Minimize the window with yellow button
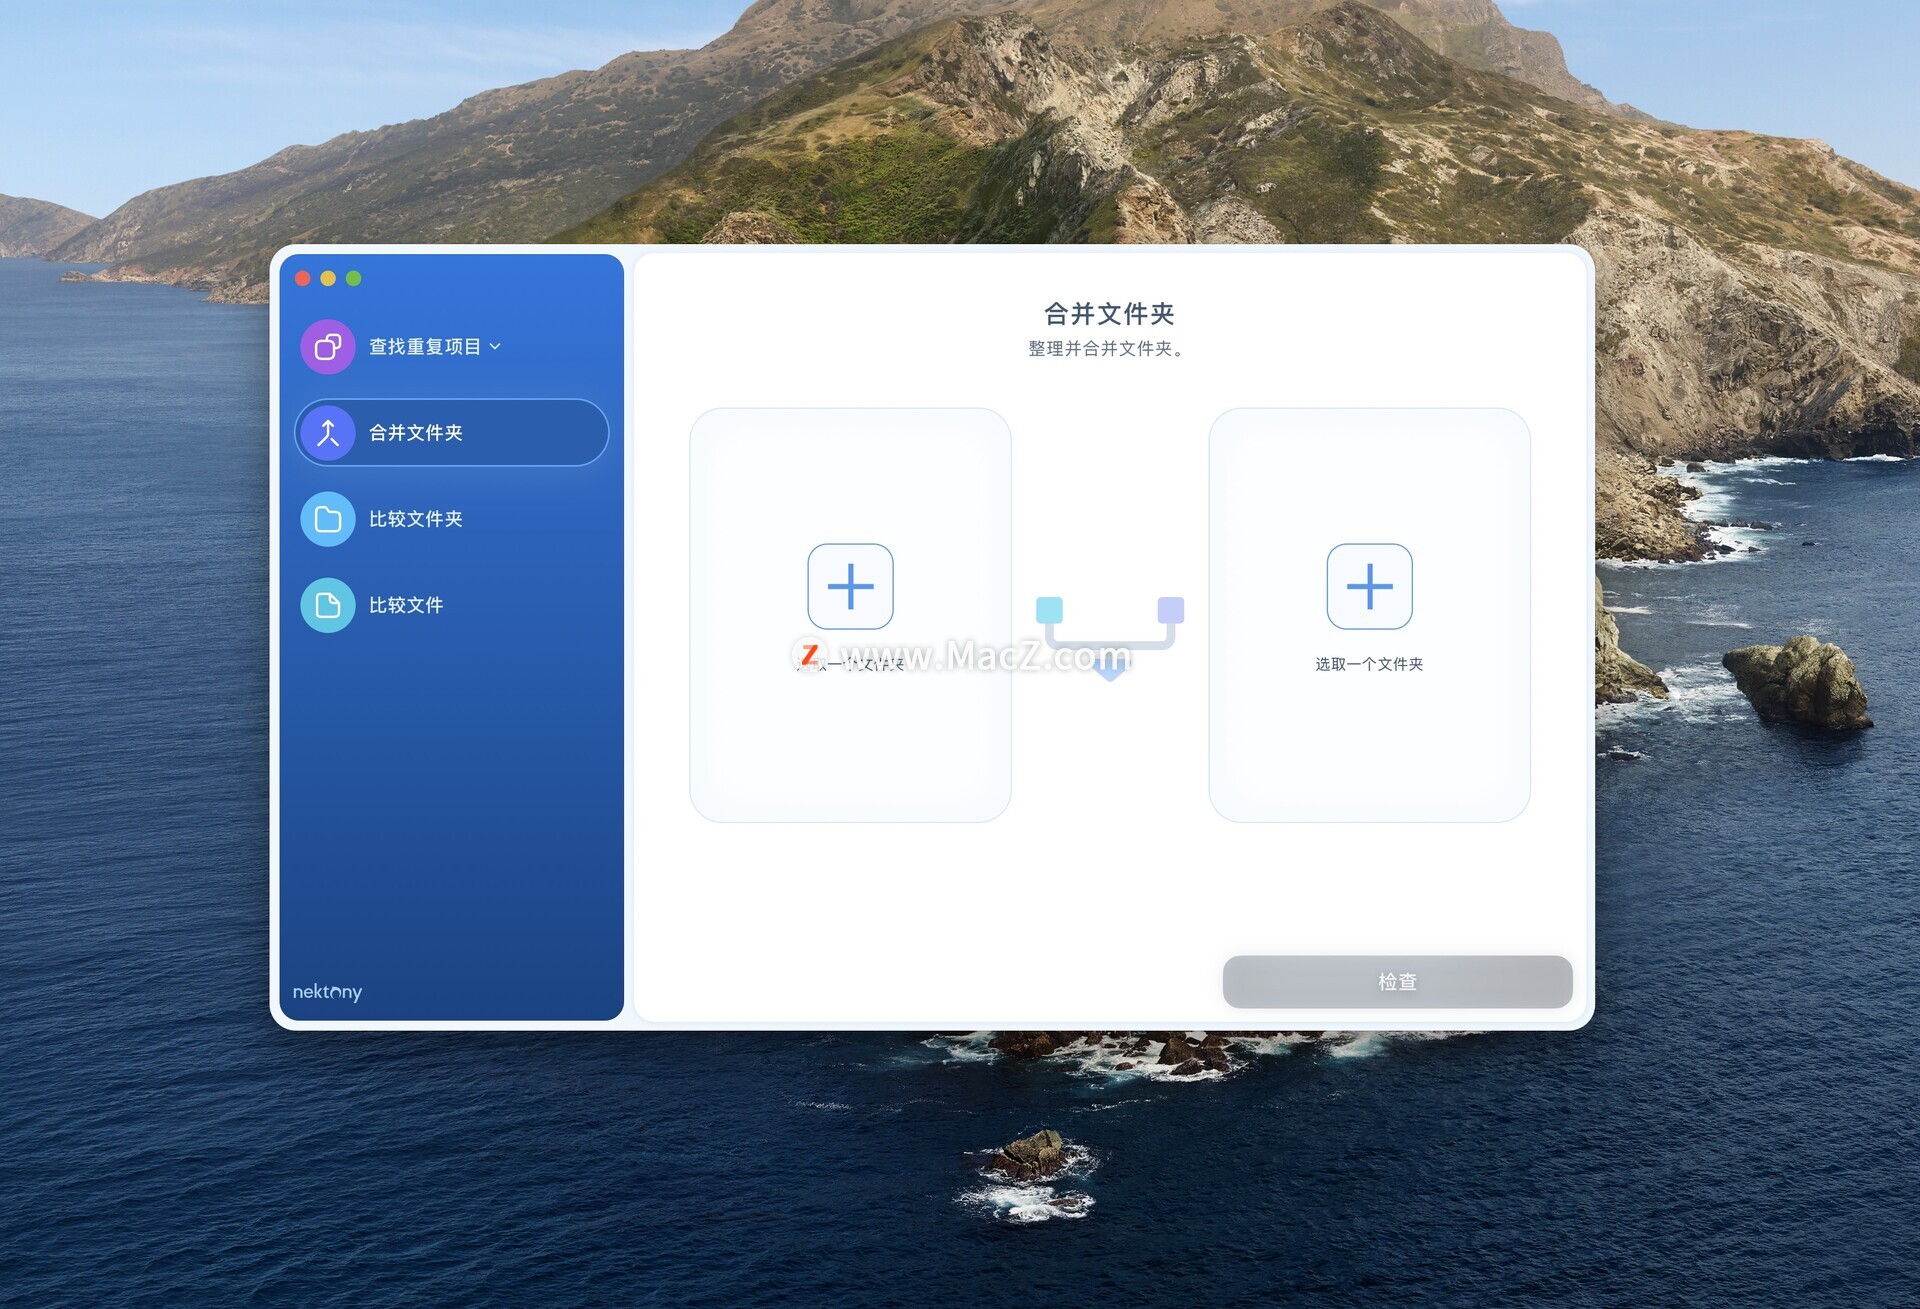 (328, 279)
